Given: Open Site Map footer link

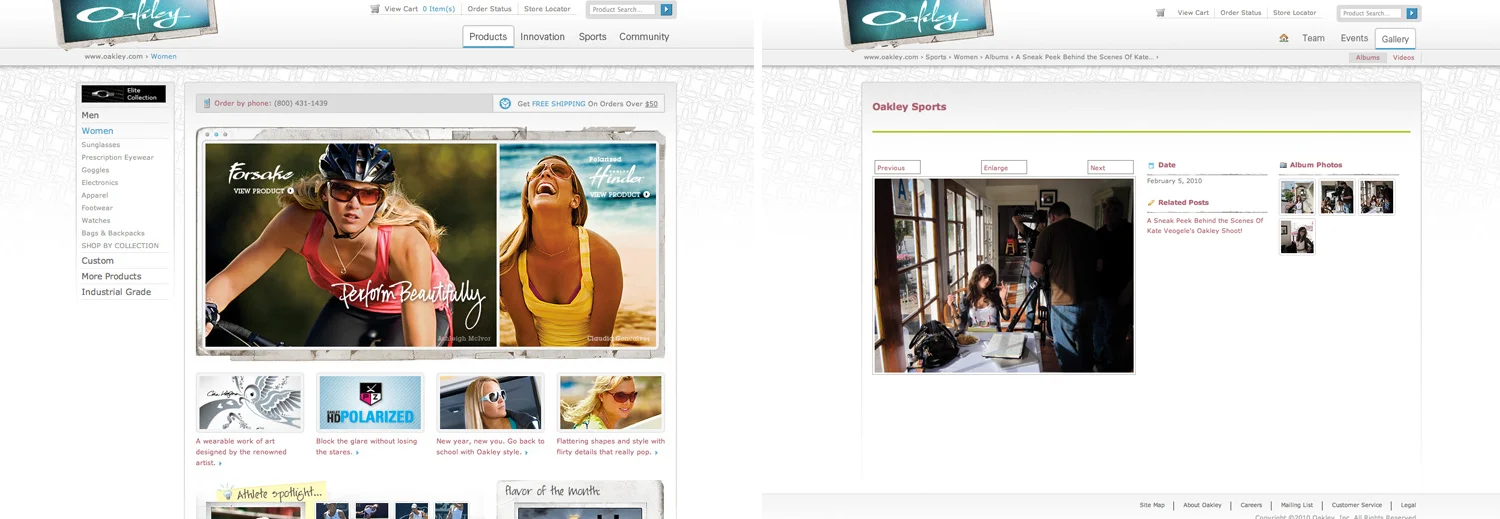Looking at the screenshot, I should pos(1152,505).
